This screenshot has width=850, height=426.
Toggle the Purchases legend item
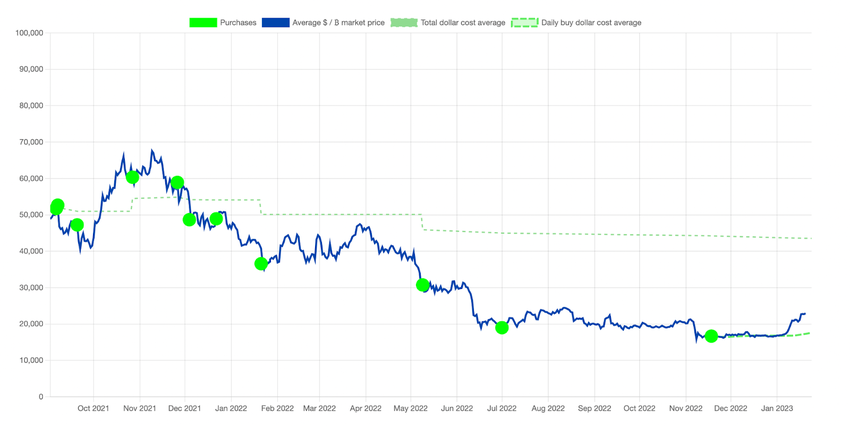coord(222,23)
